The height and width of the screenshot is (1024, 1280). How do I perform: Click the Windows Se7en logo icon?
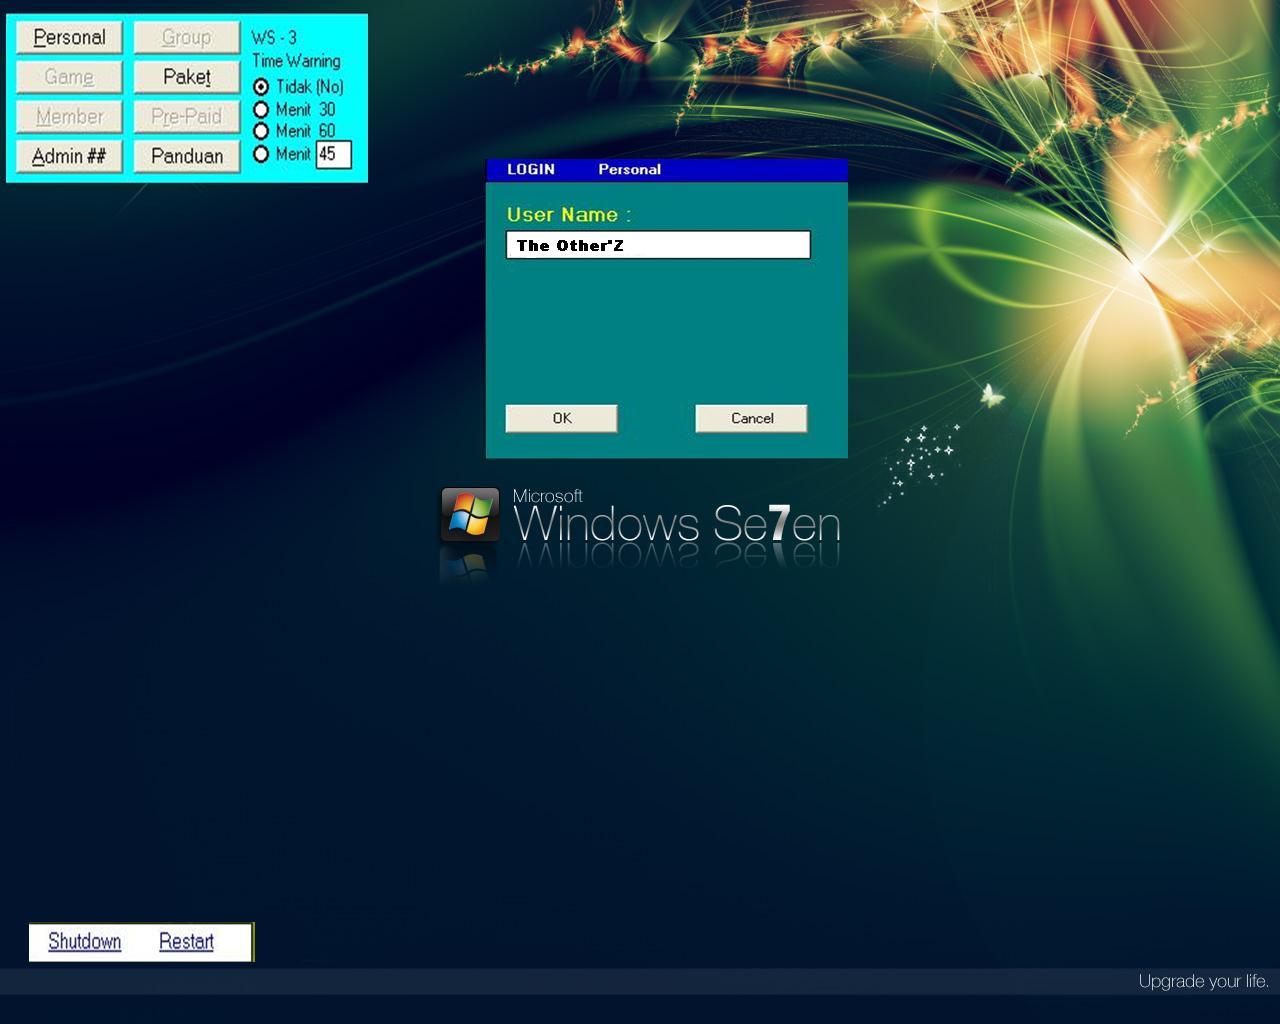(x=470, y=515)
